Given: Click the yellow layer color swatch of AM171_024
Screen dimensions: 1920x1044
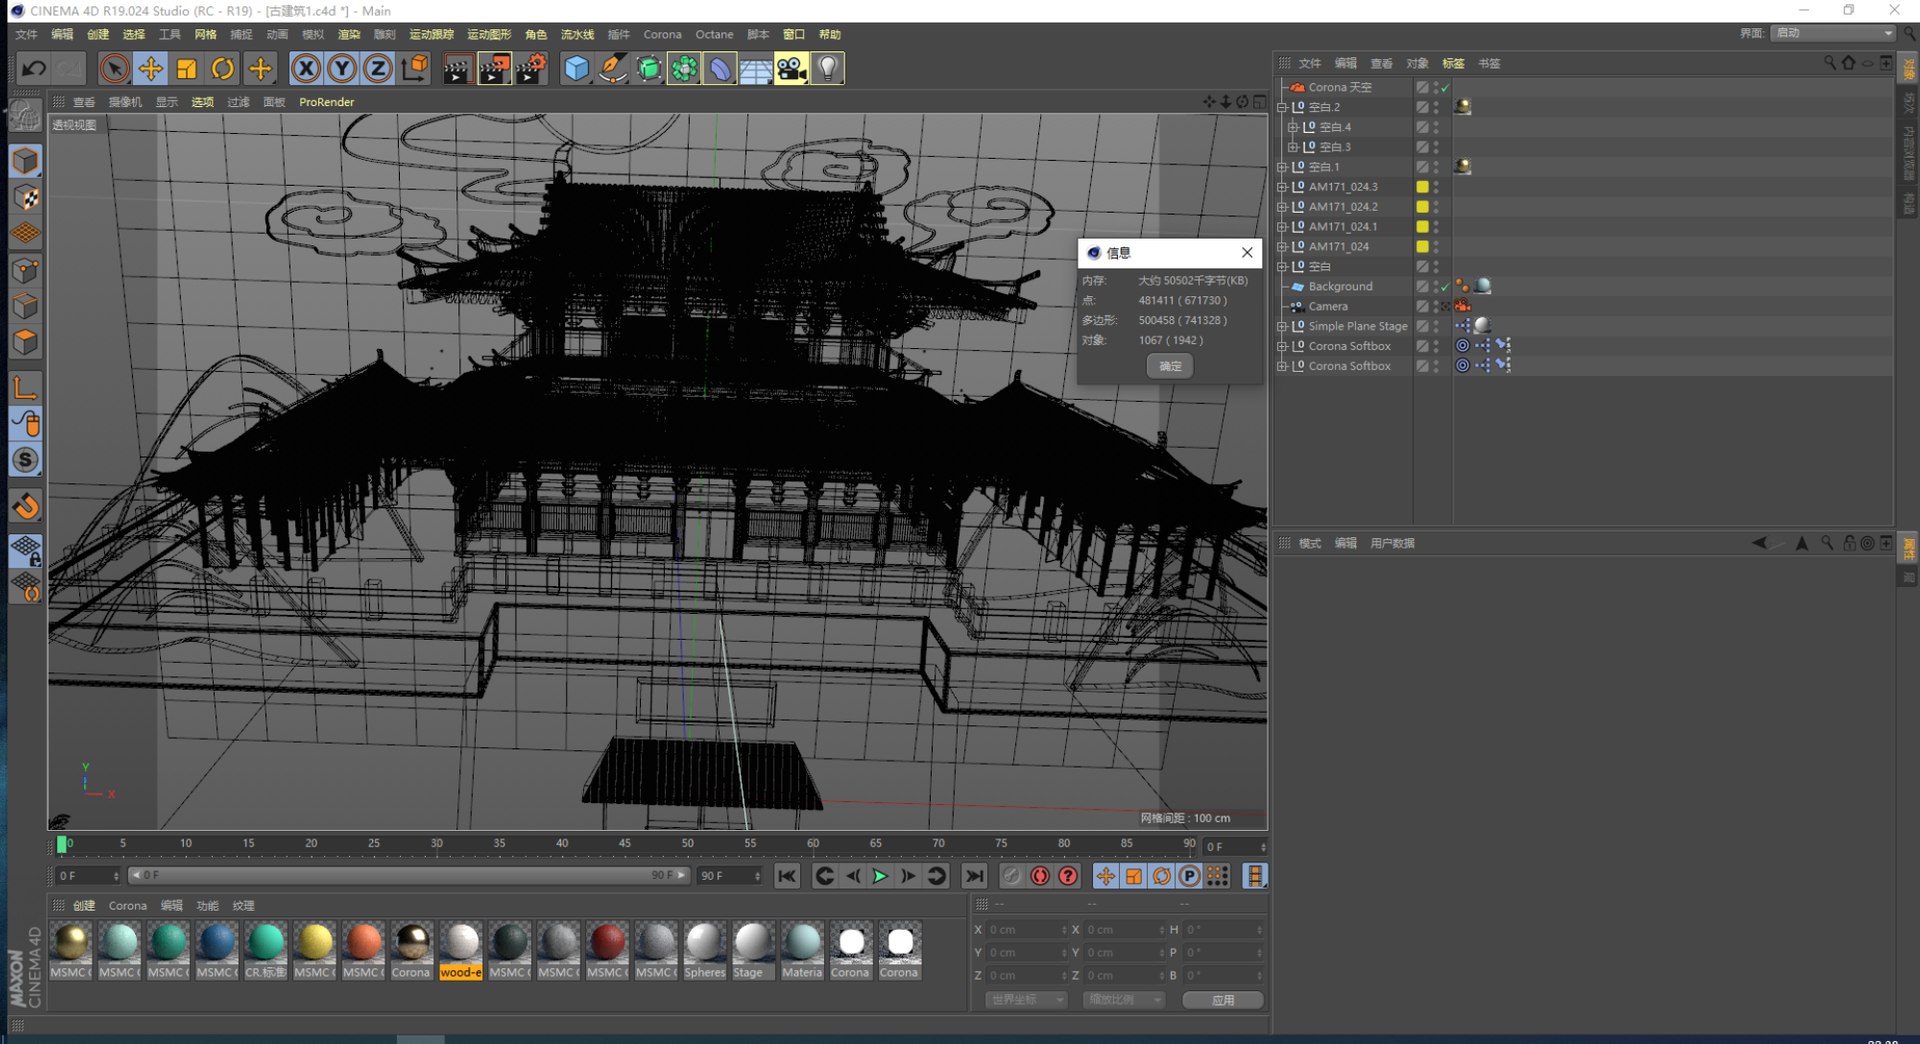Looking at the screenshot, I should [1422, 246].
